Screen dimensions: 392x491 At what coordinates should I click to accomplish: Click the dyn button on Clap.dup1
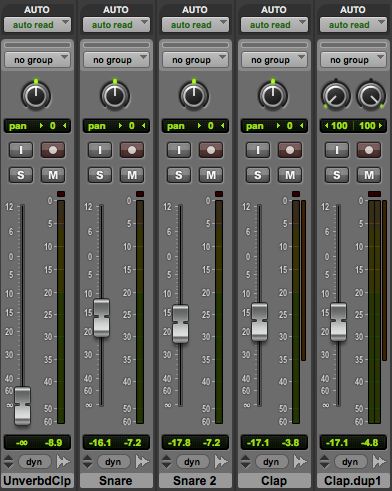(x=350, y=462)
